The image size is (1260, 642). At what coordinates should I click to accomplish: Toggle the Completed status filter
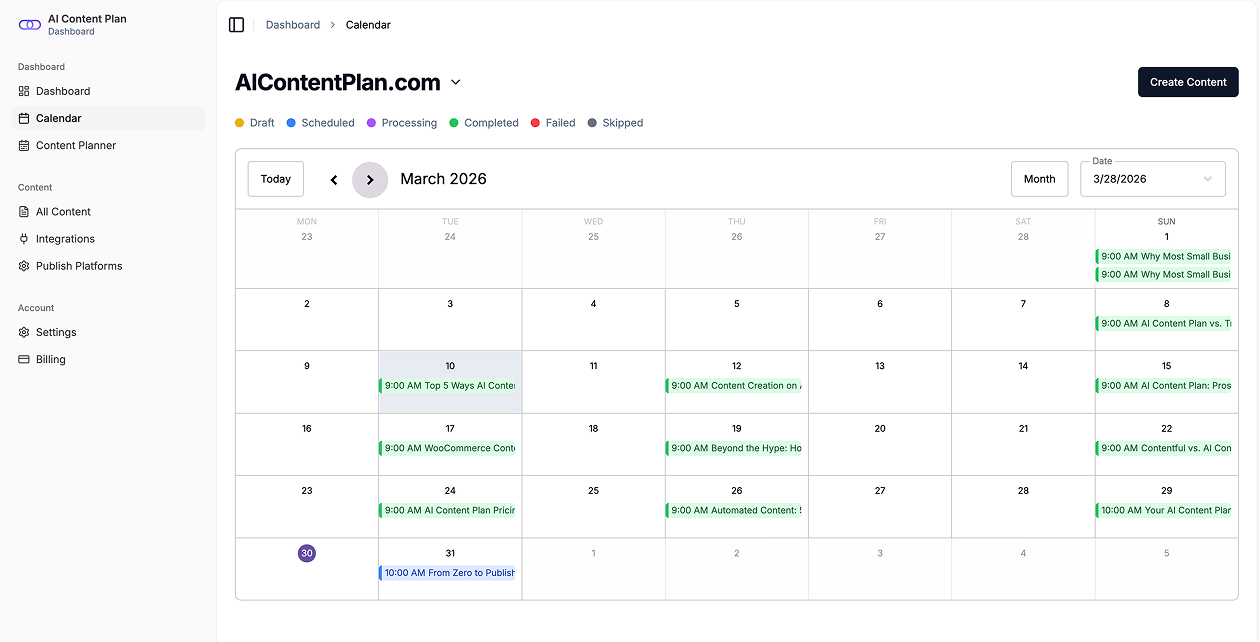(484, 122)
